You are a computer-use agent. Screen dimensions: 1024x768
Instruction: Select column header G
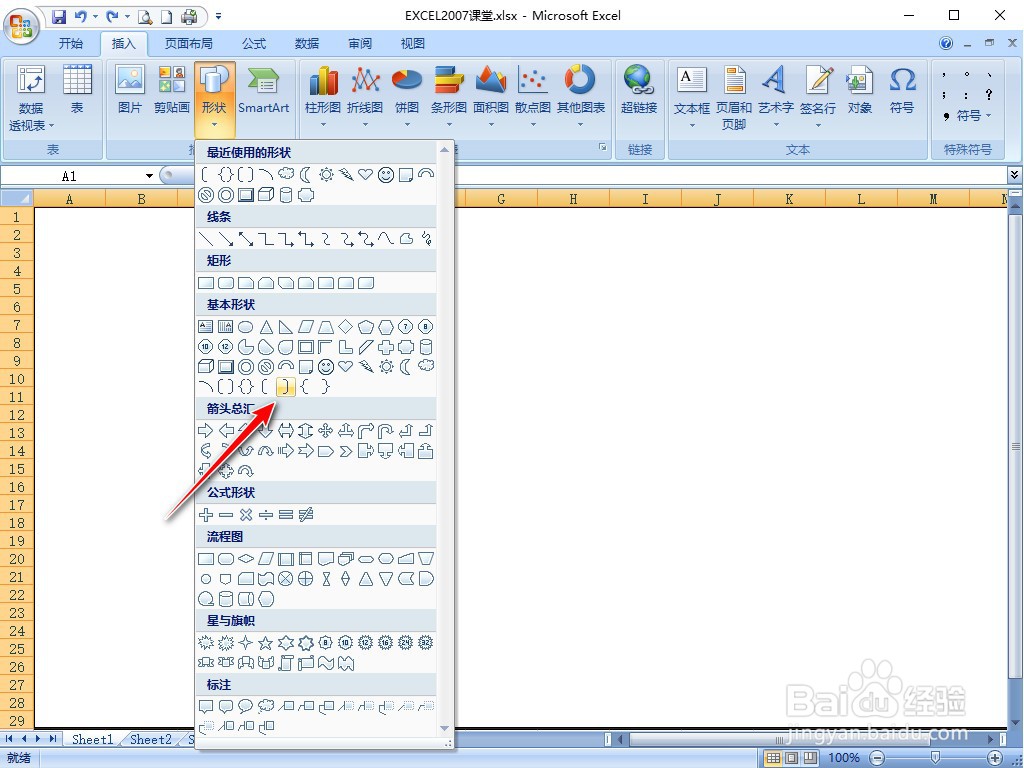tap(500, 199)
